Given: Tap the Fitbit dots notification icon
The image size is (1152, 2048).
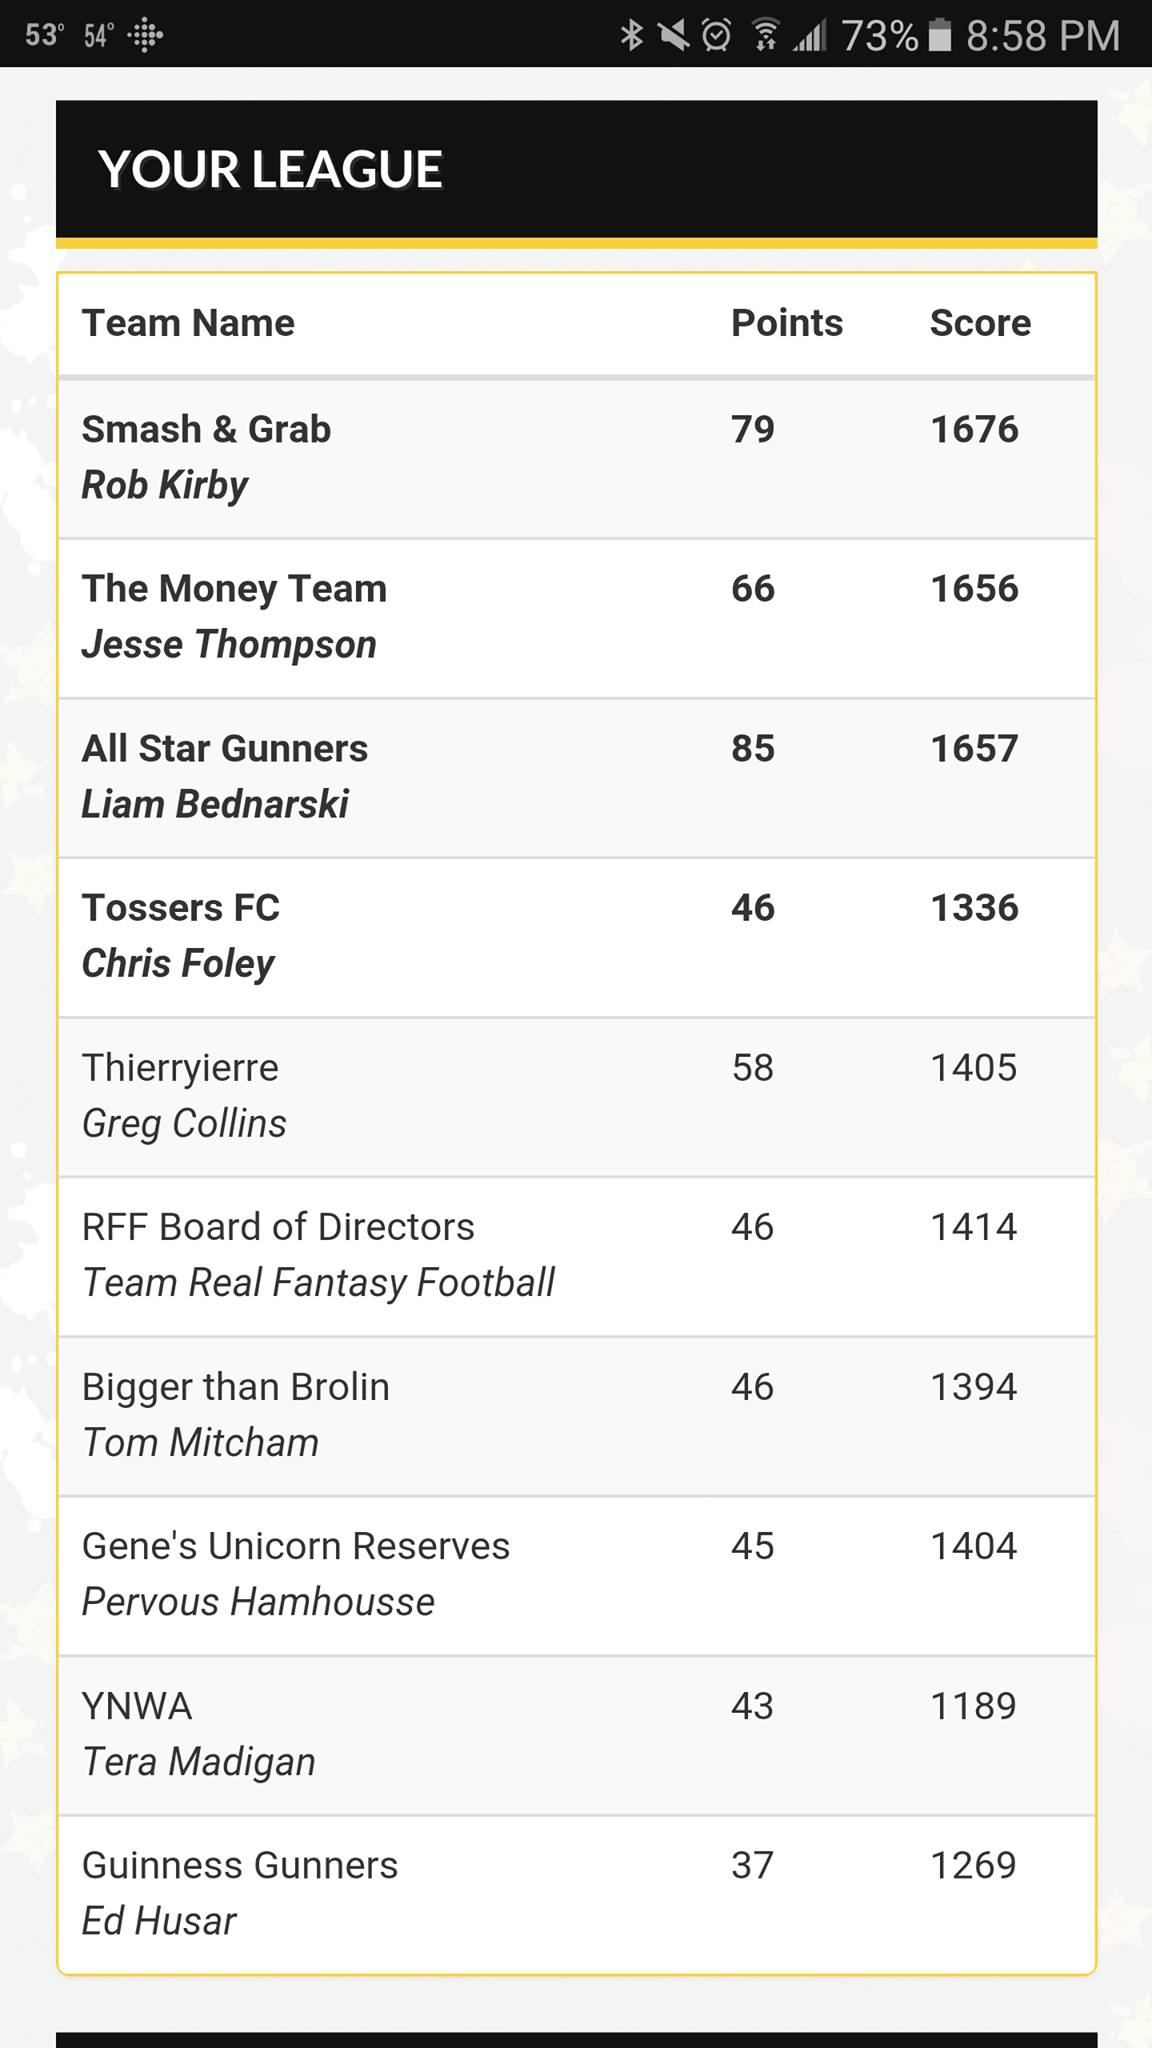Looking at the screenshot, I should [145, 36].
